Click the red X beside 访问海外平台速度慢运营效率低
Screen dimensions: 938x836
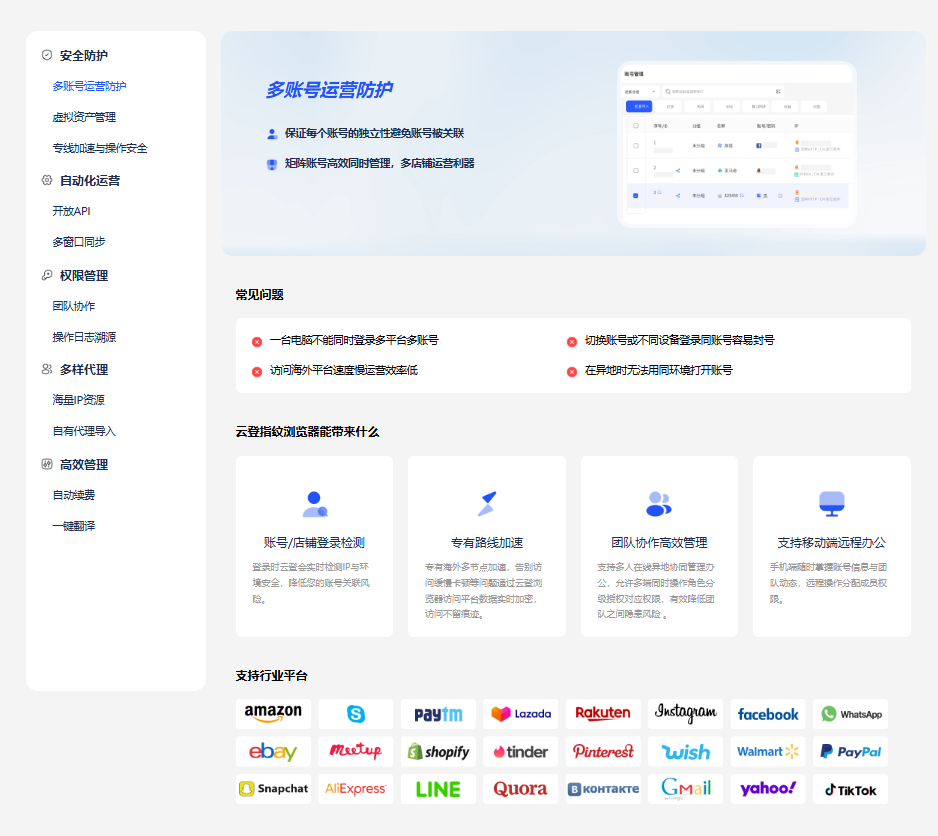[x=257, y=372]
